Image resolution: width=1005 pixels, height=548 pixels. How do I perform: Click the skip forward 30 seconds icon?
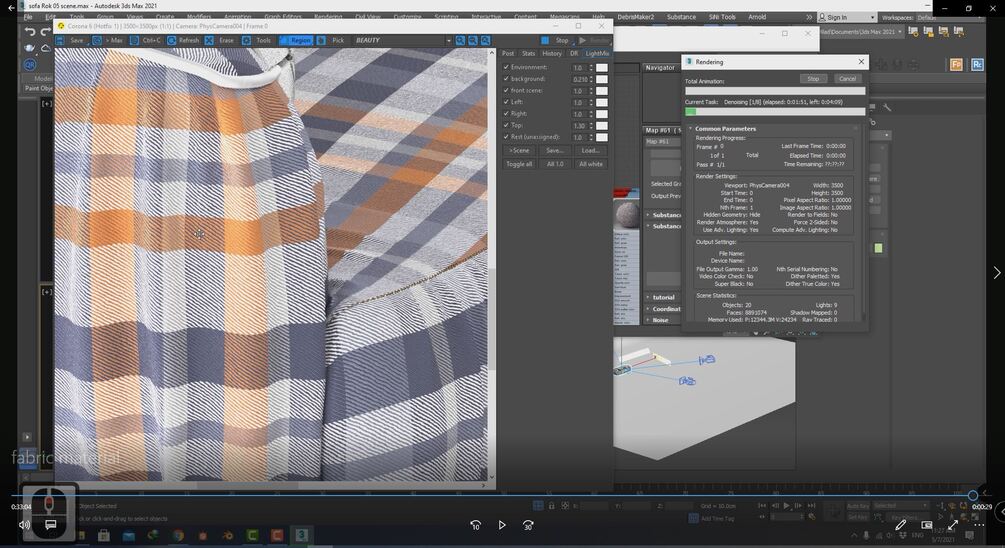528,525
